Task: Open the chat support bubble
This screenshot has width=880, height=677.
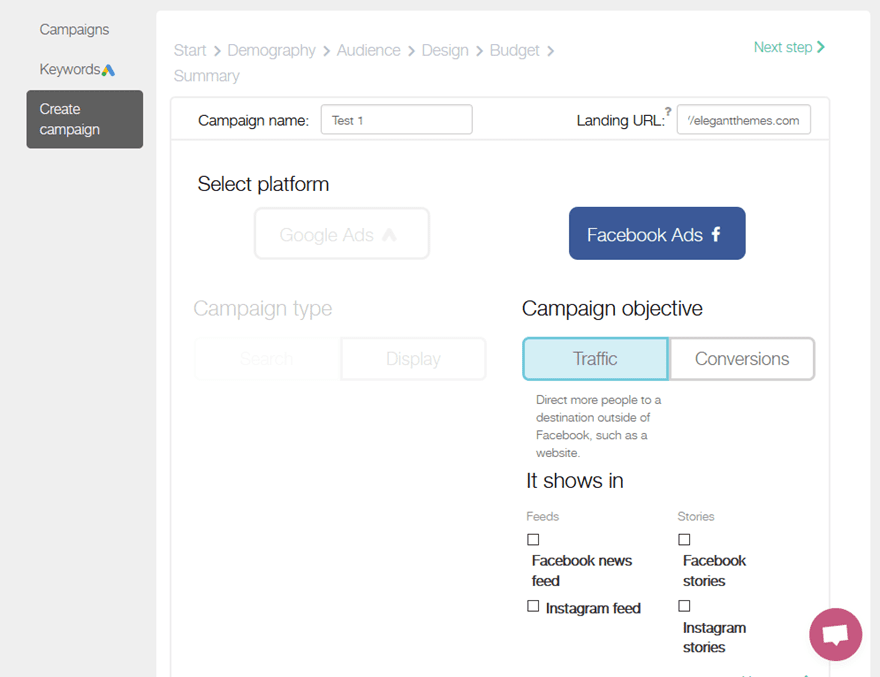Action: tap(835, 634)
